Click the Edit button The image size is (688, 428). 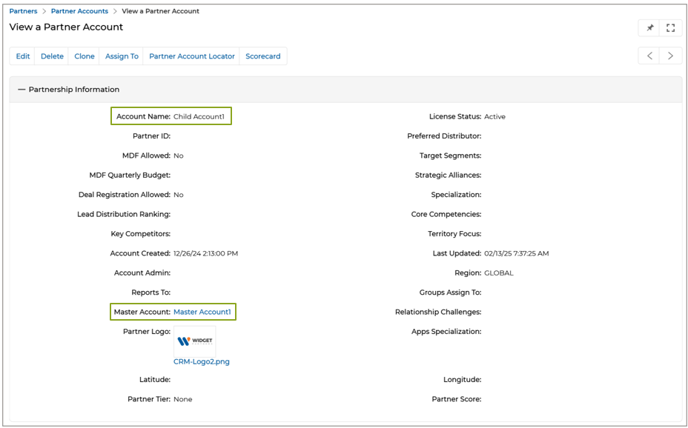(x=23, y=57)
